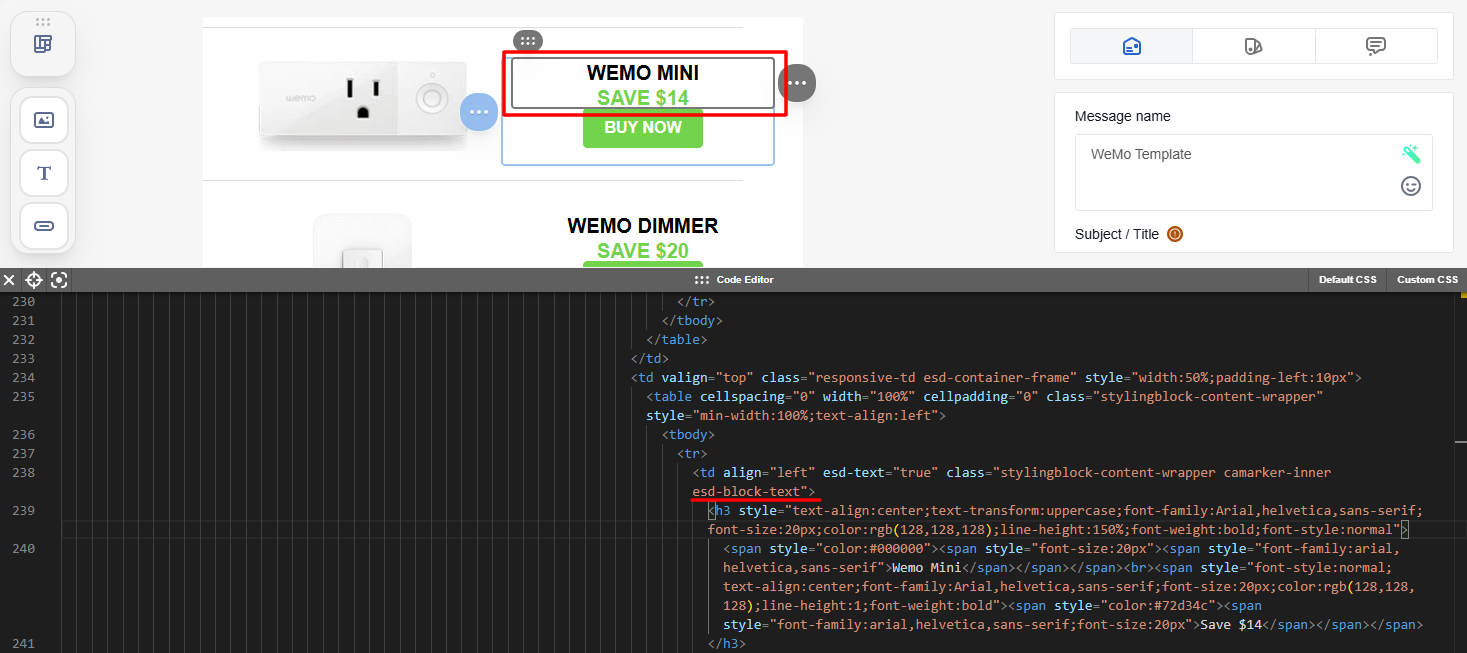Open the emoji picker smiley icon

[x=1411, y=186]
